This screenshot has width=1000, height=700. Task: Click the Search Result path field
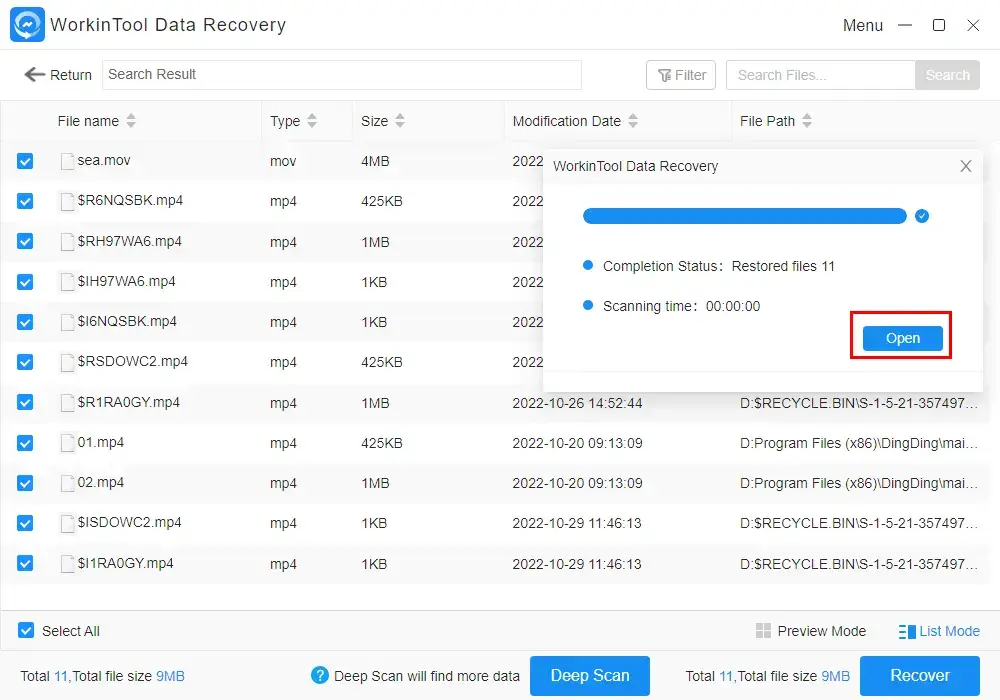click(x=342, y=75)
